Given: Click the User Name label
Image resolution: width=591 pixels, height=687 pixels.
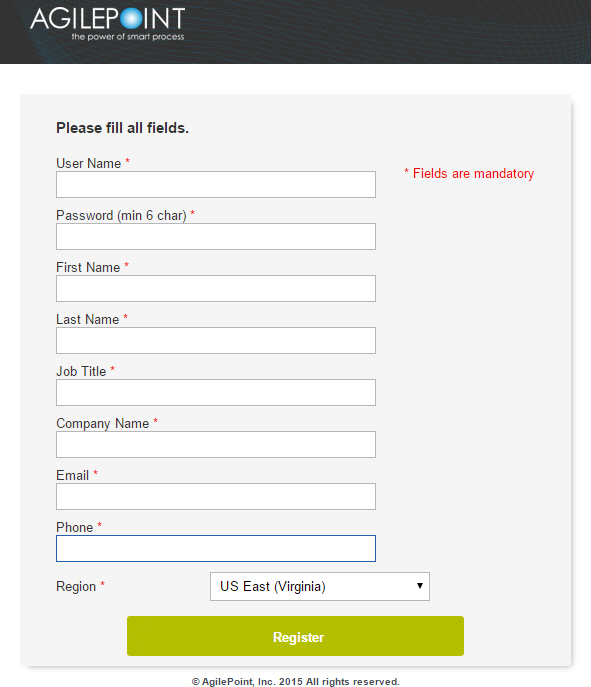Looking at the screenshot, I should [88, 163].
